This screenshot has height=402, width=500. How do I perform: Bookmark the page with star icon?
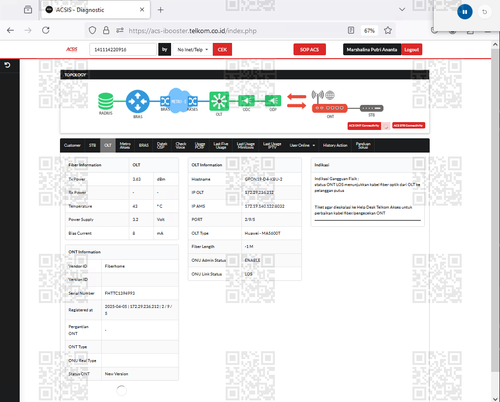(x=388, y=30)
